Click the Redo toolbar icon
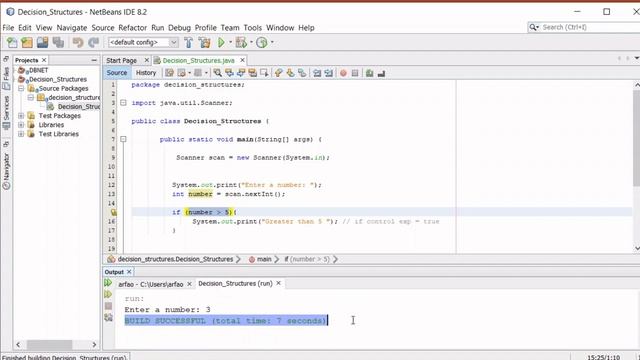The height and width of the screenshot is (360, 640). point(93,42)
